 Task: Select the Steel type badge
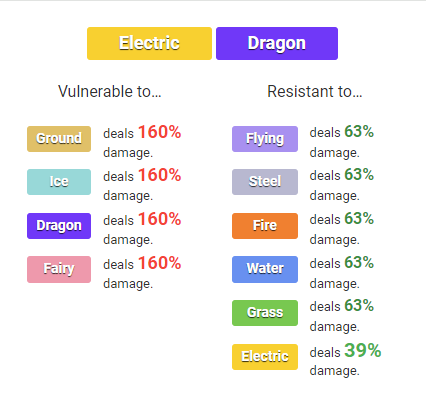(x=265, y=182)
